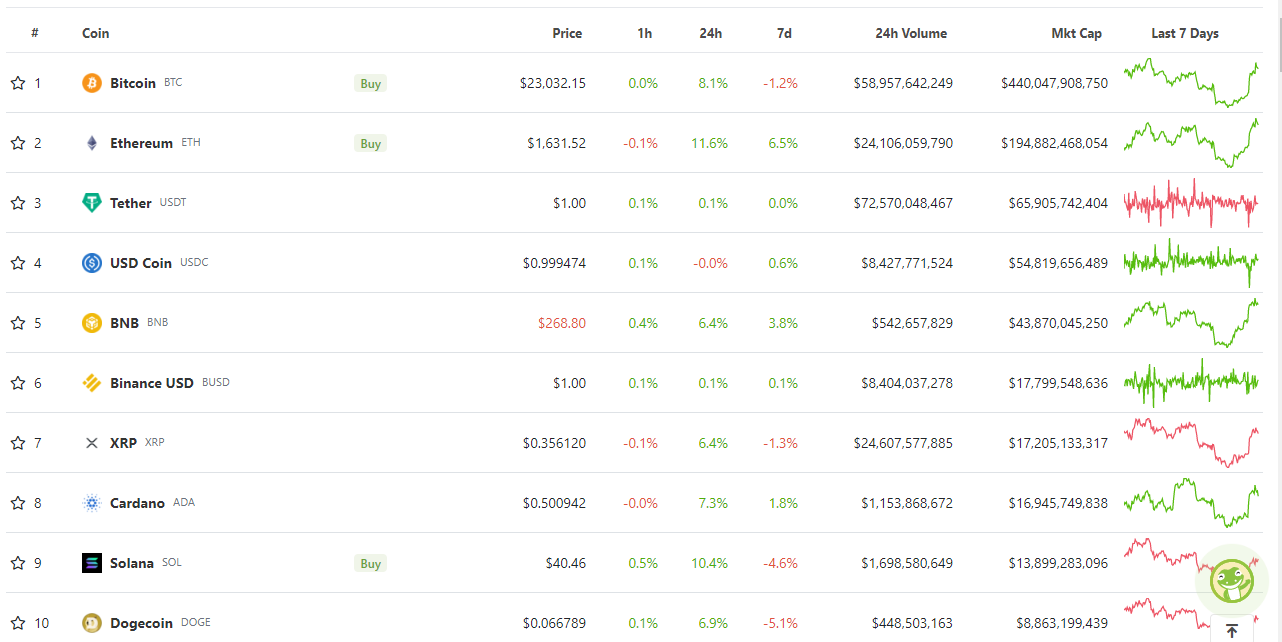
Task: Click the Bitcoin logo icon
Action: click(92, 83)
